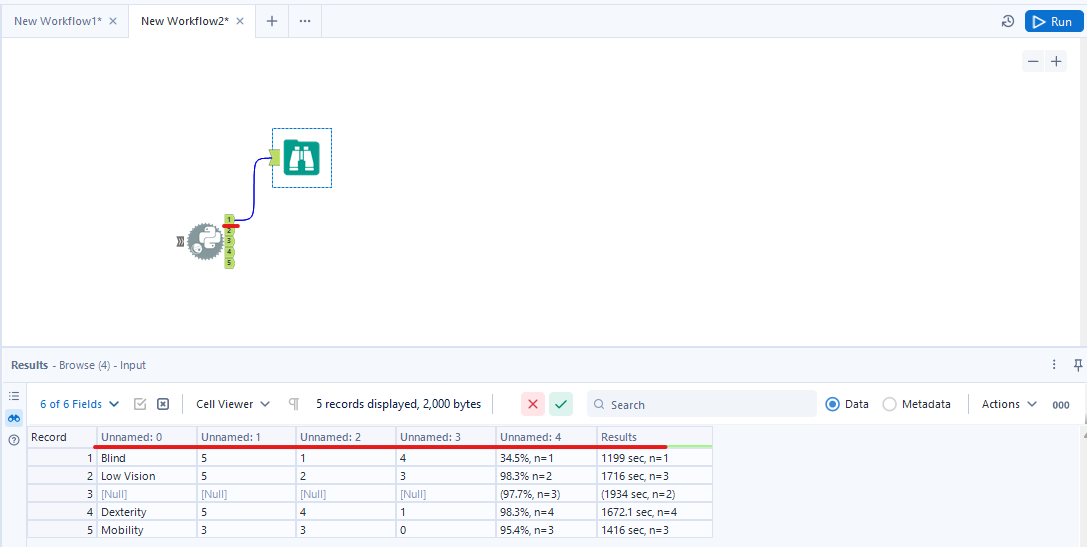Click Python tool output anchor 5
Viewport: 1087px width, 547px height.
[229, 263]
